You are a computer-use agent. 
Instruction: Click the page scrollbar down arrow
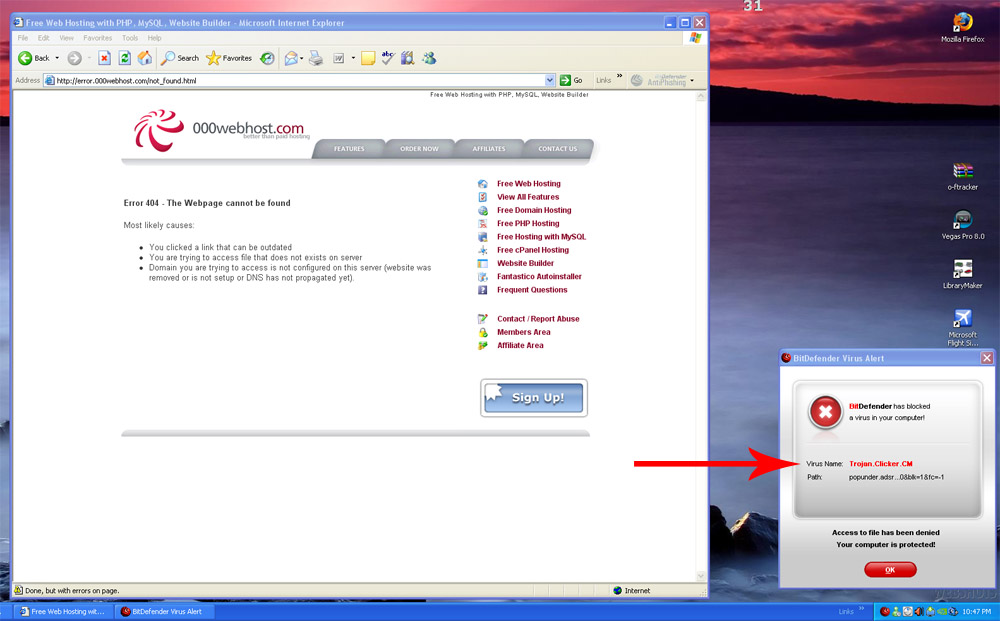click(701, 576)
